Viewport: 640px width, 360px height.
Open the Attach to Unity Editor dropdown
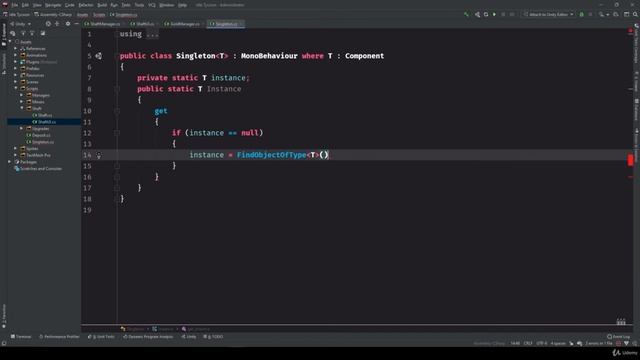pyautogui.click(x=549, y=14)
